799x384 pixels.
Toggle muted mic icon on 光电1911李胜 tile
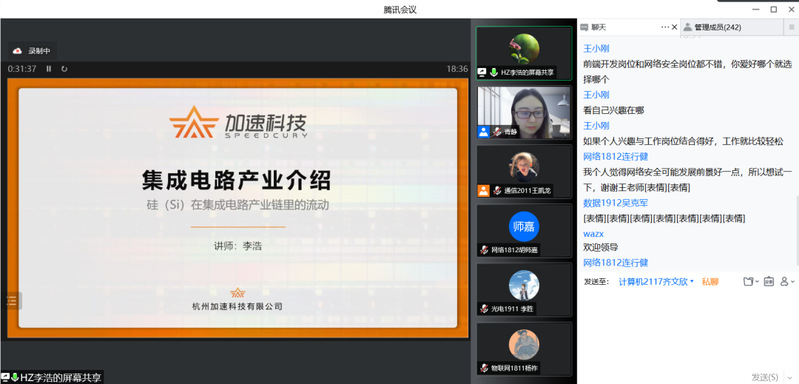[x=484, y=309]
